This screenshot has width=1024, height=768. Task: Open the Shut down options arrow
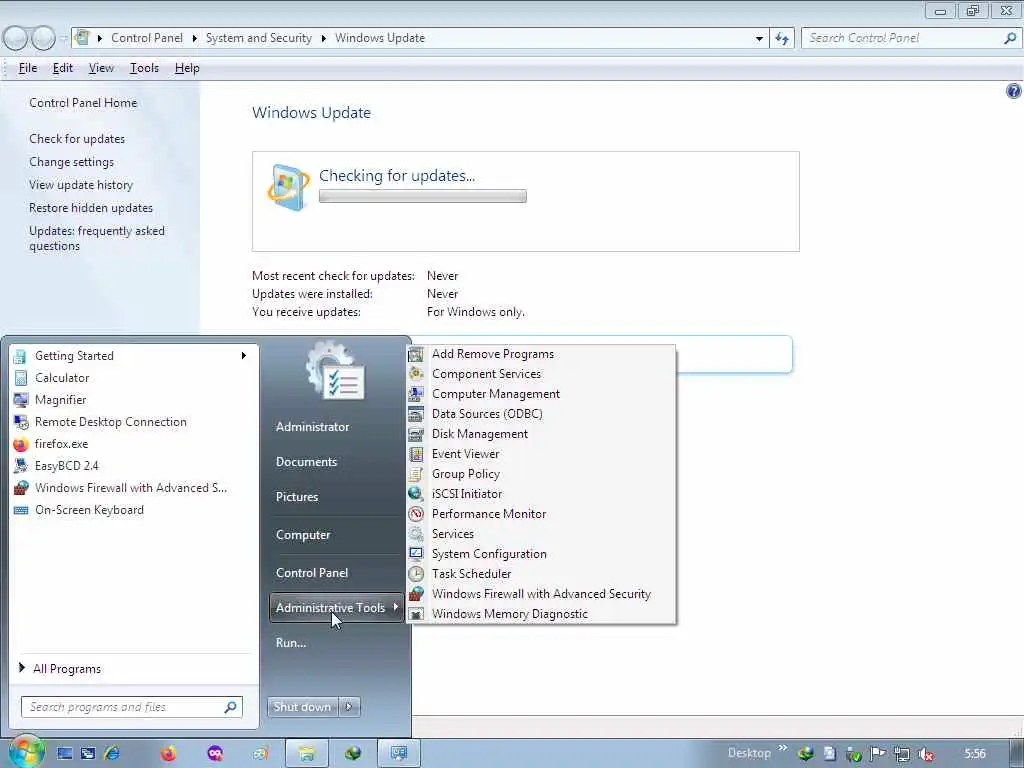coord(349,707)
